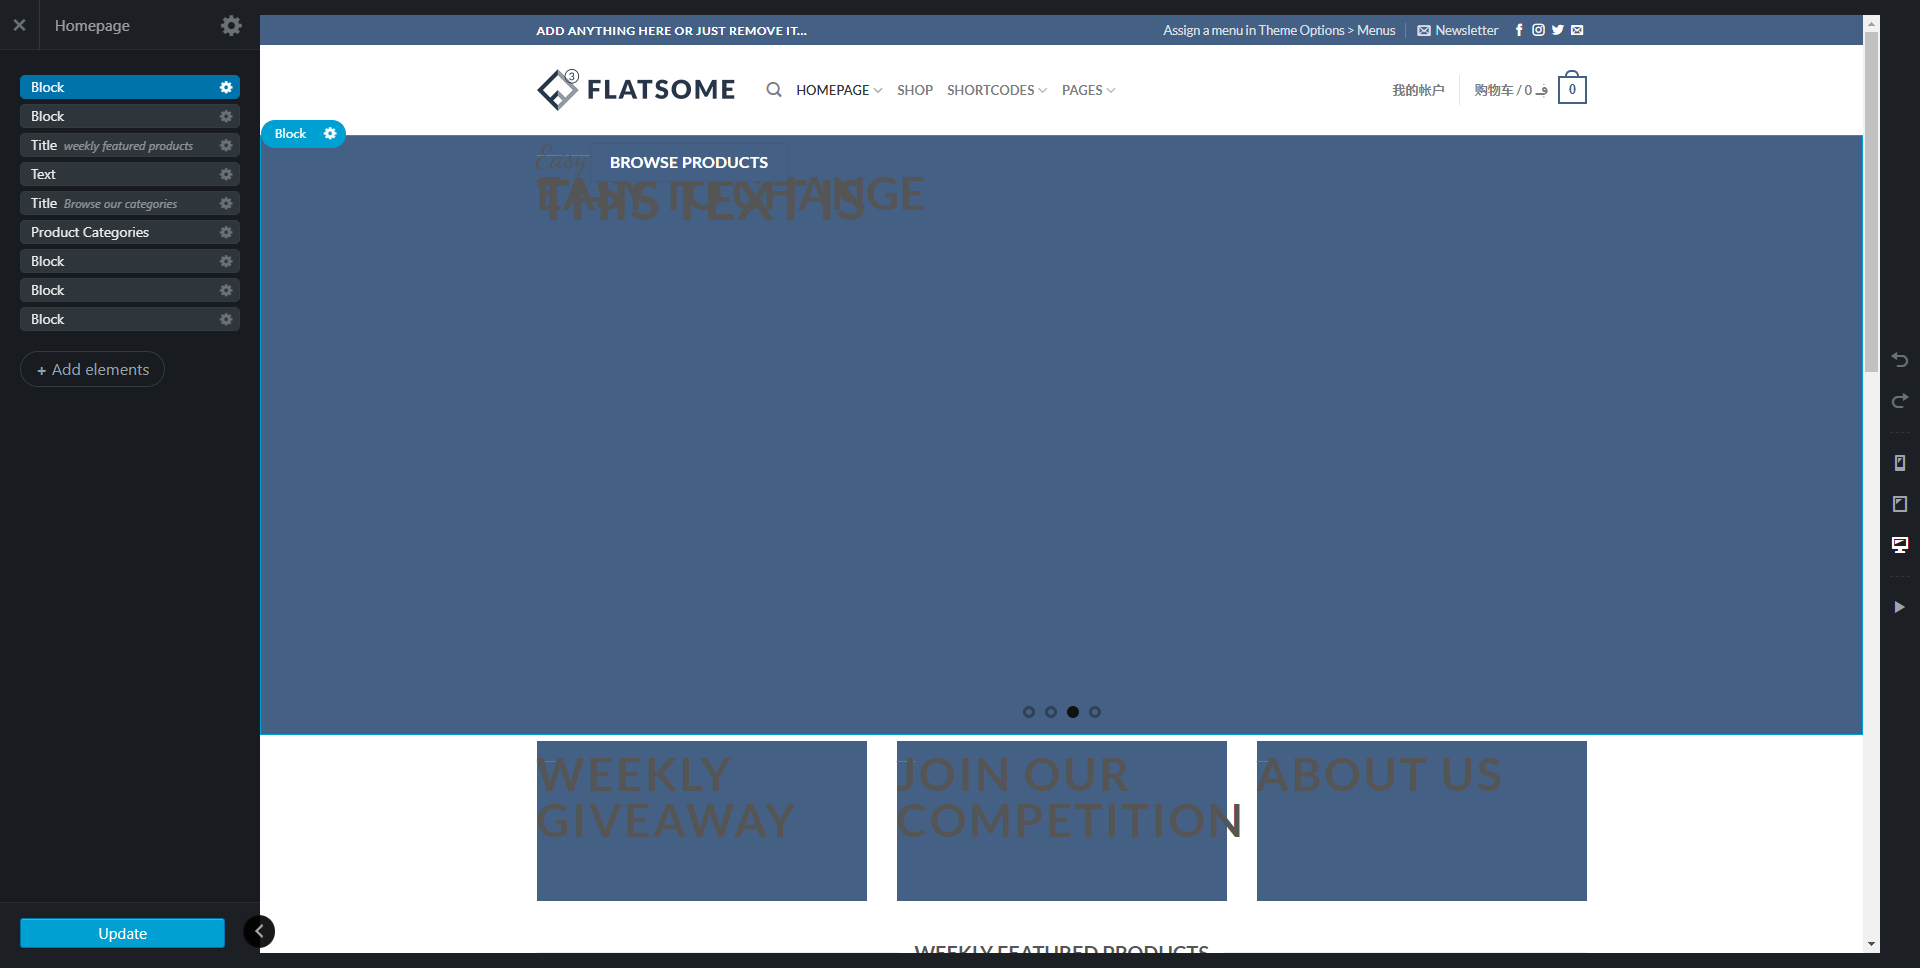Open the highlighted first Block's gear options
This screenshot has height=968, width=1920.
click(x=226, y=88)
